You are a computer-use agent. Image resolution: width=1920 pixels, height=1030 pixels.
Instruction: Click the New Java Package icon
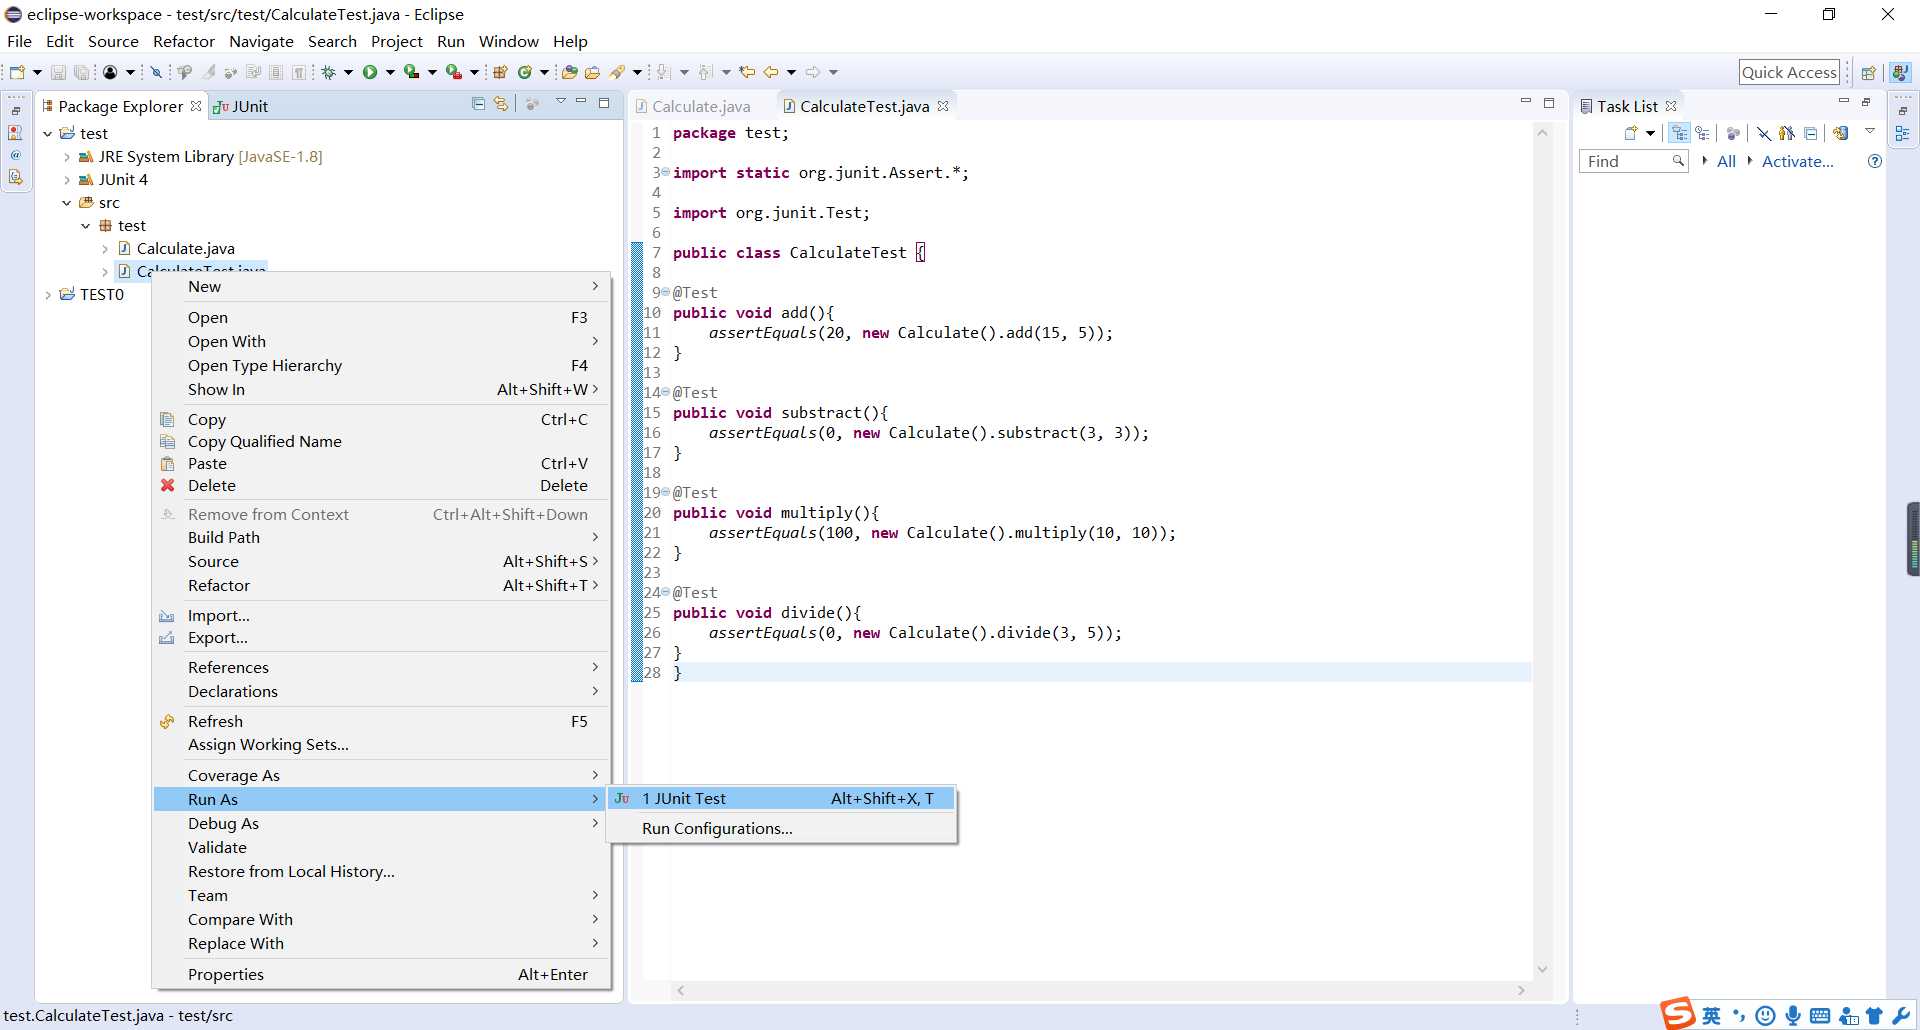[500, 72]
